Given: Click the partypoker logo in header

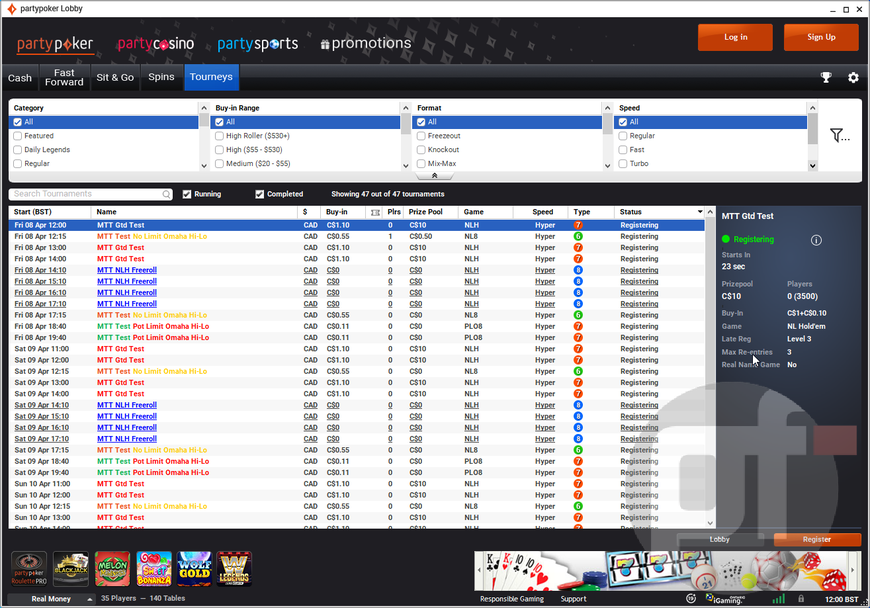Looking at the screenshot, I should [55, 44].
